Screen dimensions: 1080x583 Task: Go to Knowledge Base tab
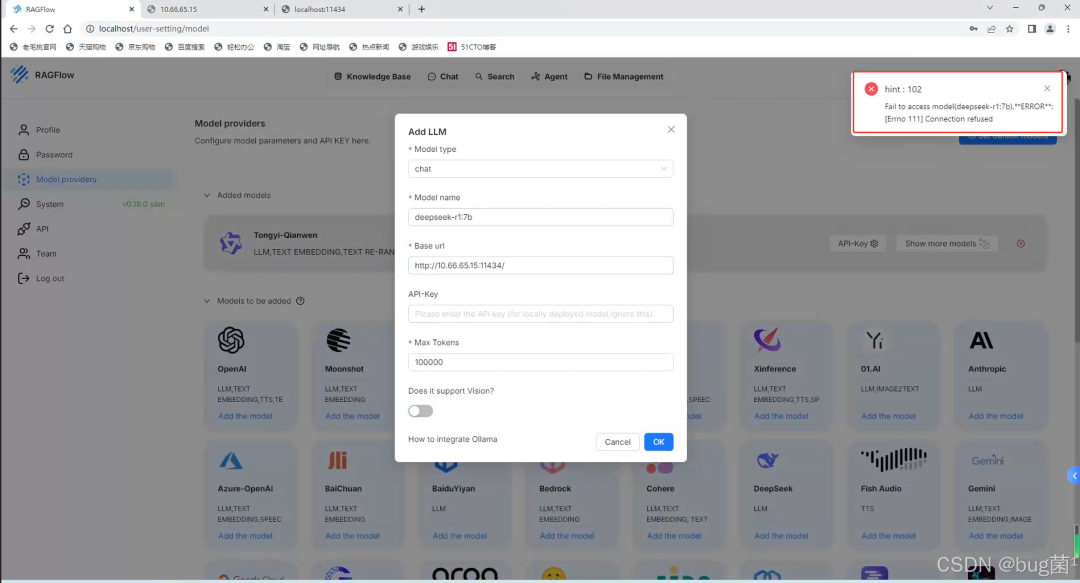coord(372,76)
